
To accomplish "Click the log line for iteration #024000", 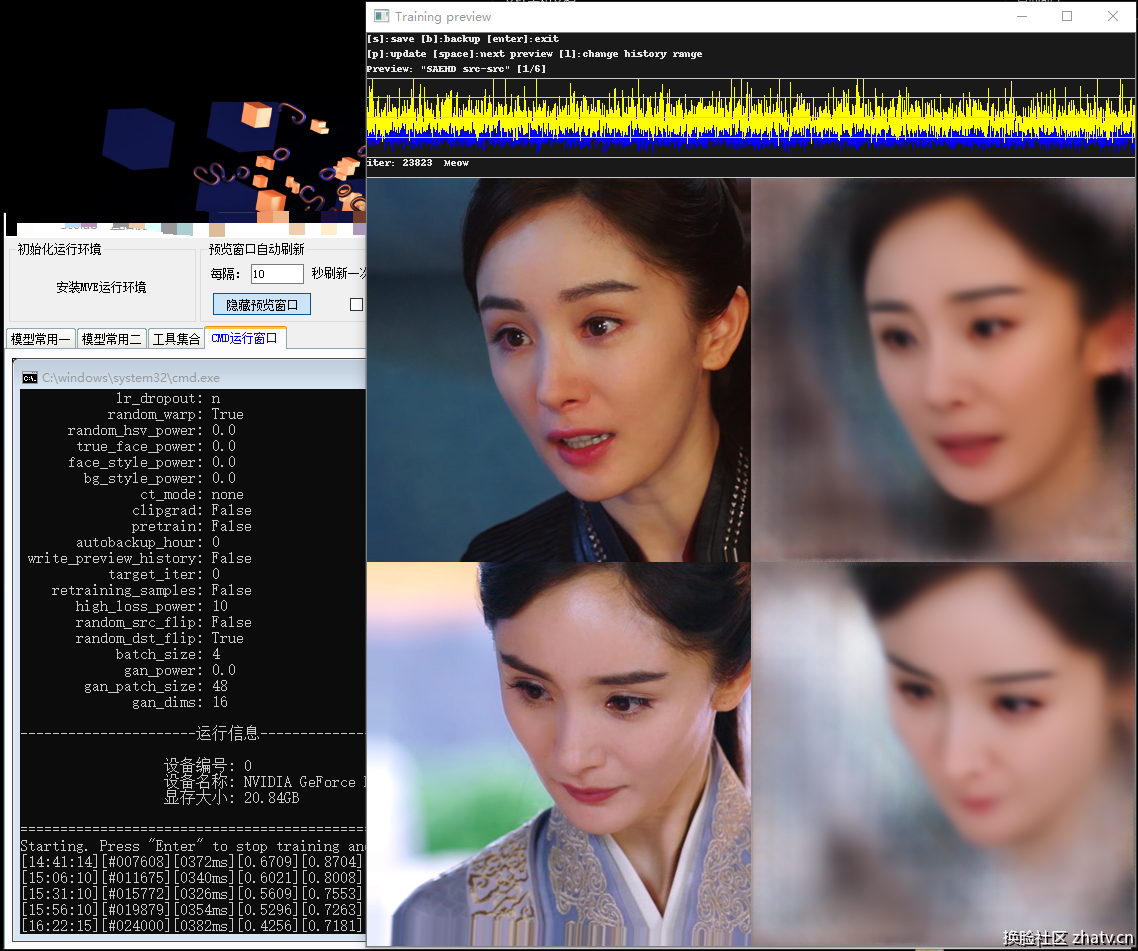I will coord(192,926).
